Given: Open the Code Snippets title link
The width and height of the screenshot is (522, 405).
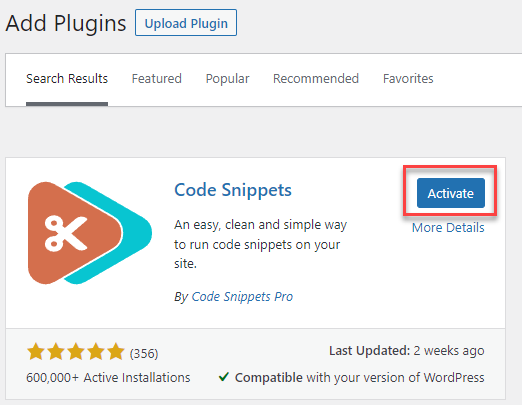Looking at the screenshot, I should [x=233, y=190].
